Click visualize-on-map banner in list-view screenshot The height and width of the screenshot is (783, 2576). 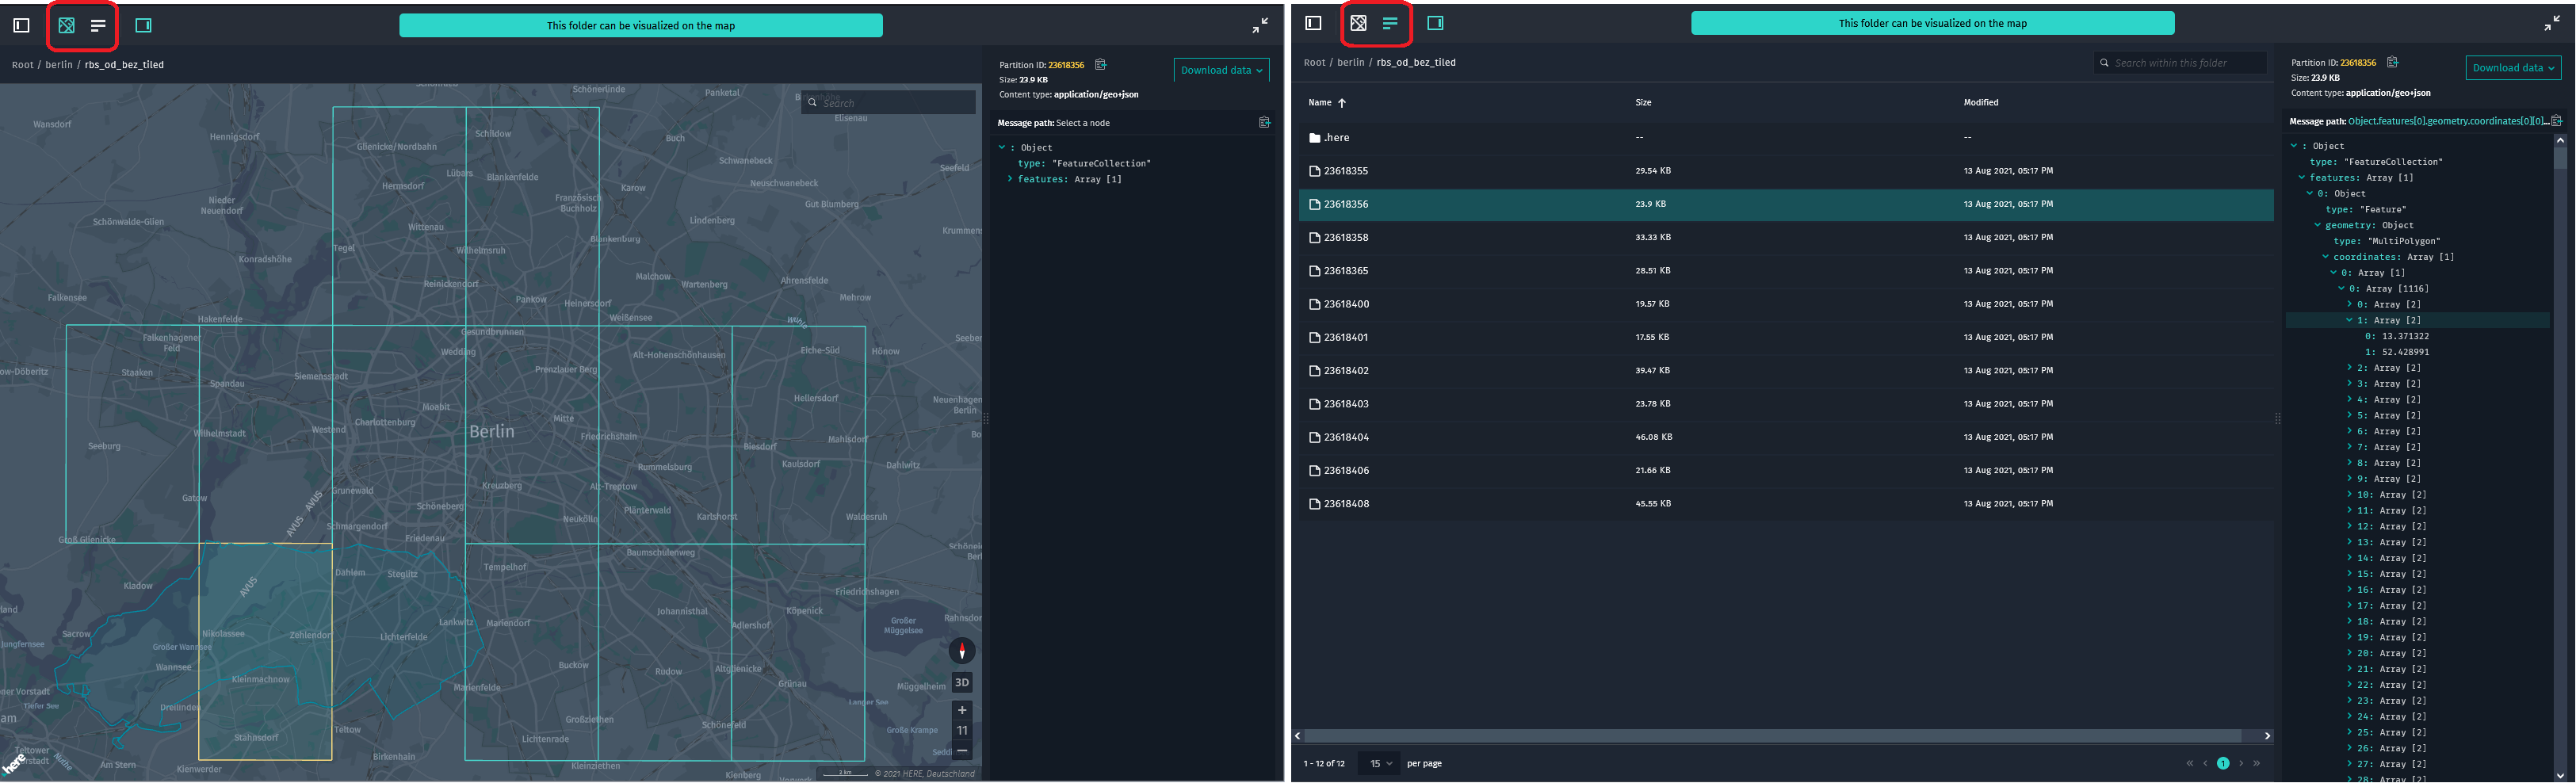coord(1933,23)
